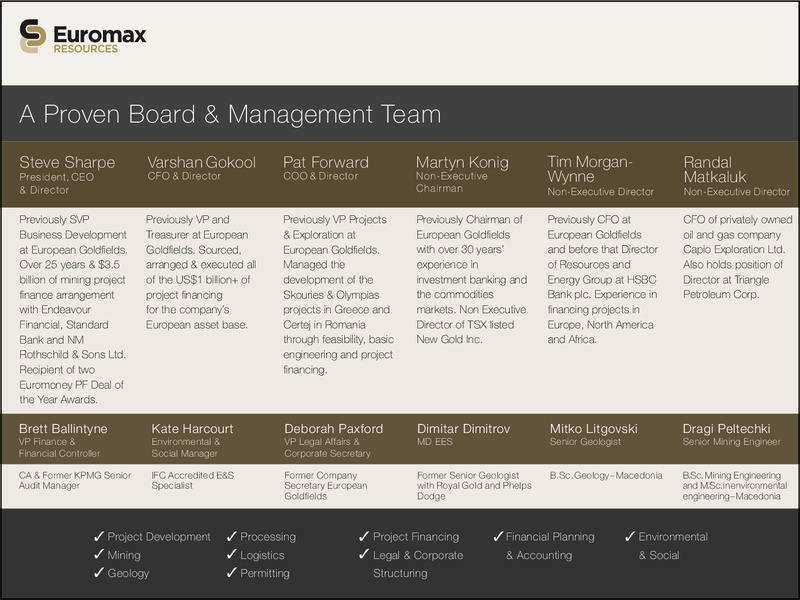The width and height of the screenshot is (800, 600).
Task: Click the checkmark beside Project Financing
Action: pyautogui.click(x=364, y=536)
